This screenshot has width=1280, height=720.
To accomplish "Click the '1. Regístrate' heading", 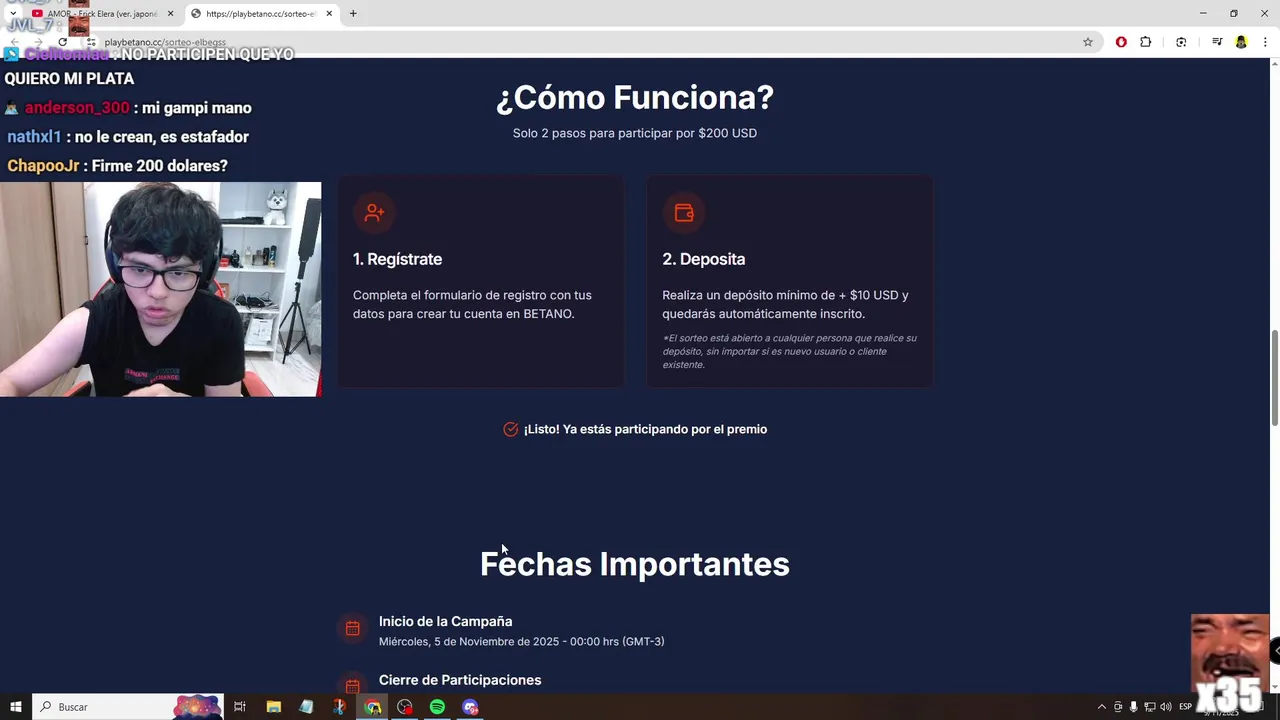I will click(x=397, y=259).
